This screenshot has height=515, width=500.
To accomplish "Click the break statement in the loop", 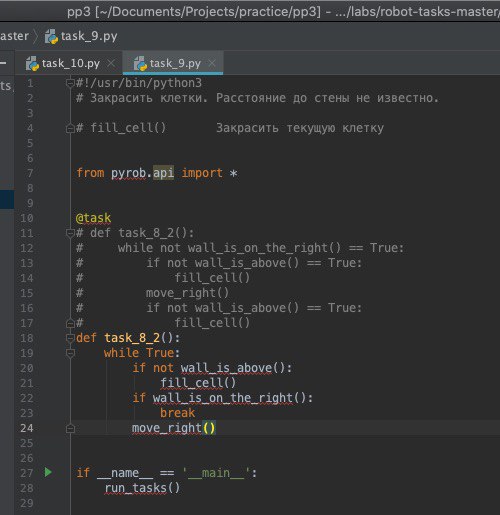I will coord(177,413).
